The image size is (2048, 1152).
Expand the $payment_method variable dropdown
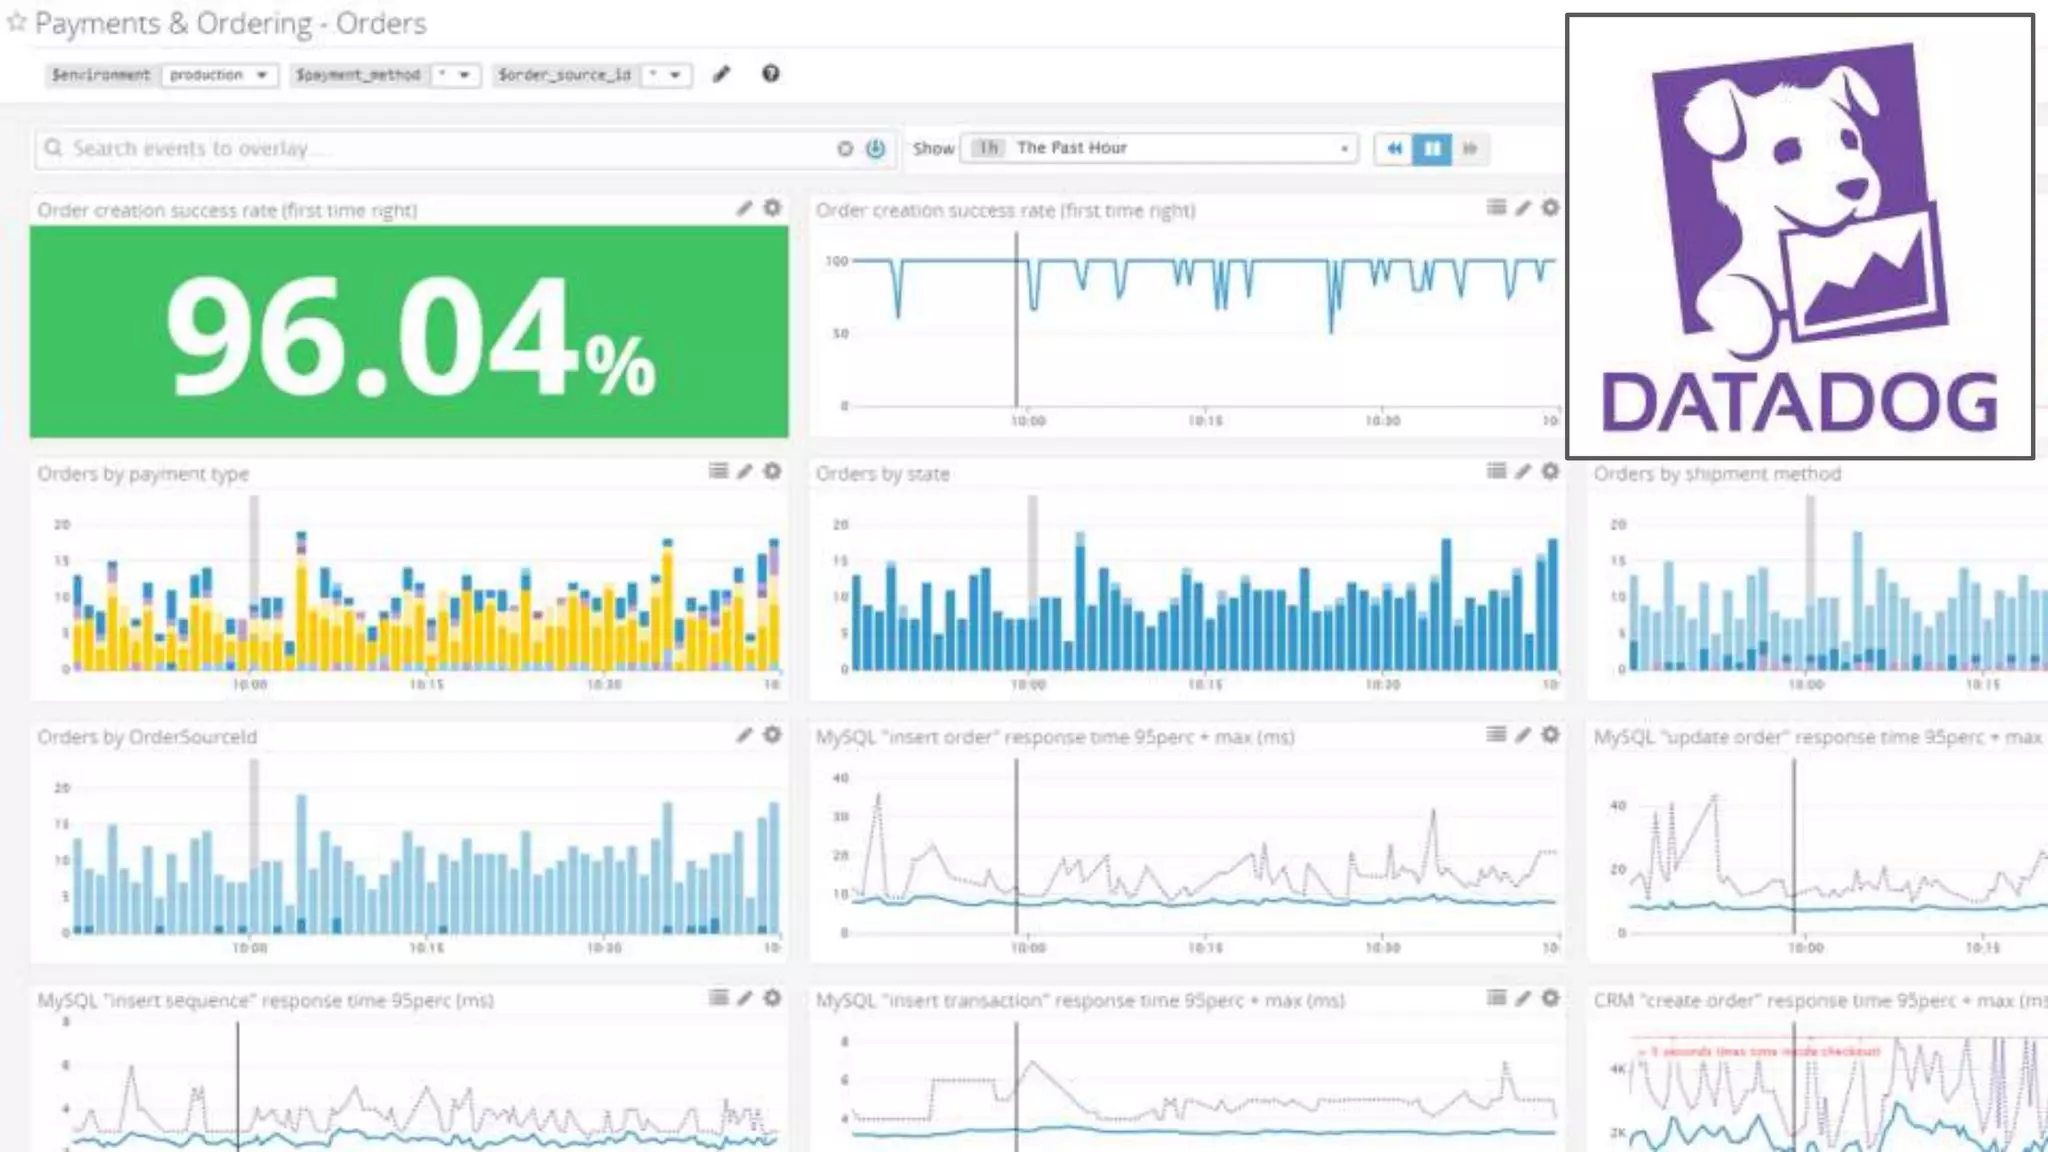click(456, 75)
